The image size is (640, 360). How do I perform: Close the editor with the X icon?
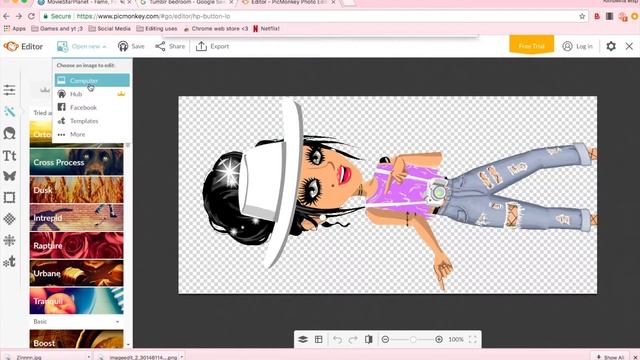(x=629, y=46)
